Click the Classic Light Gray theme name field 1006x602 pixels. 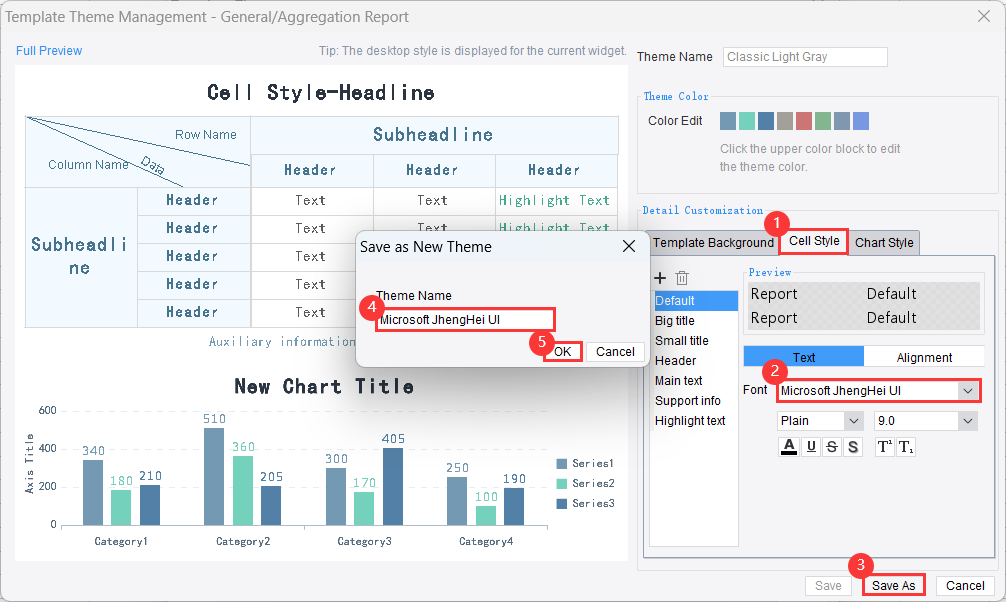pyautogui.click(x=805, y=57)
